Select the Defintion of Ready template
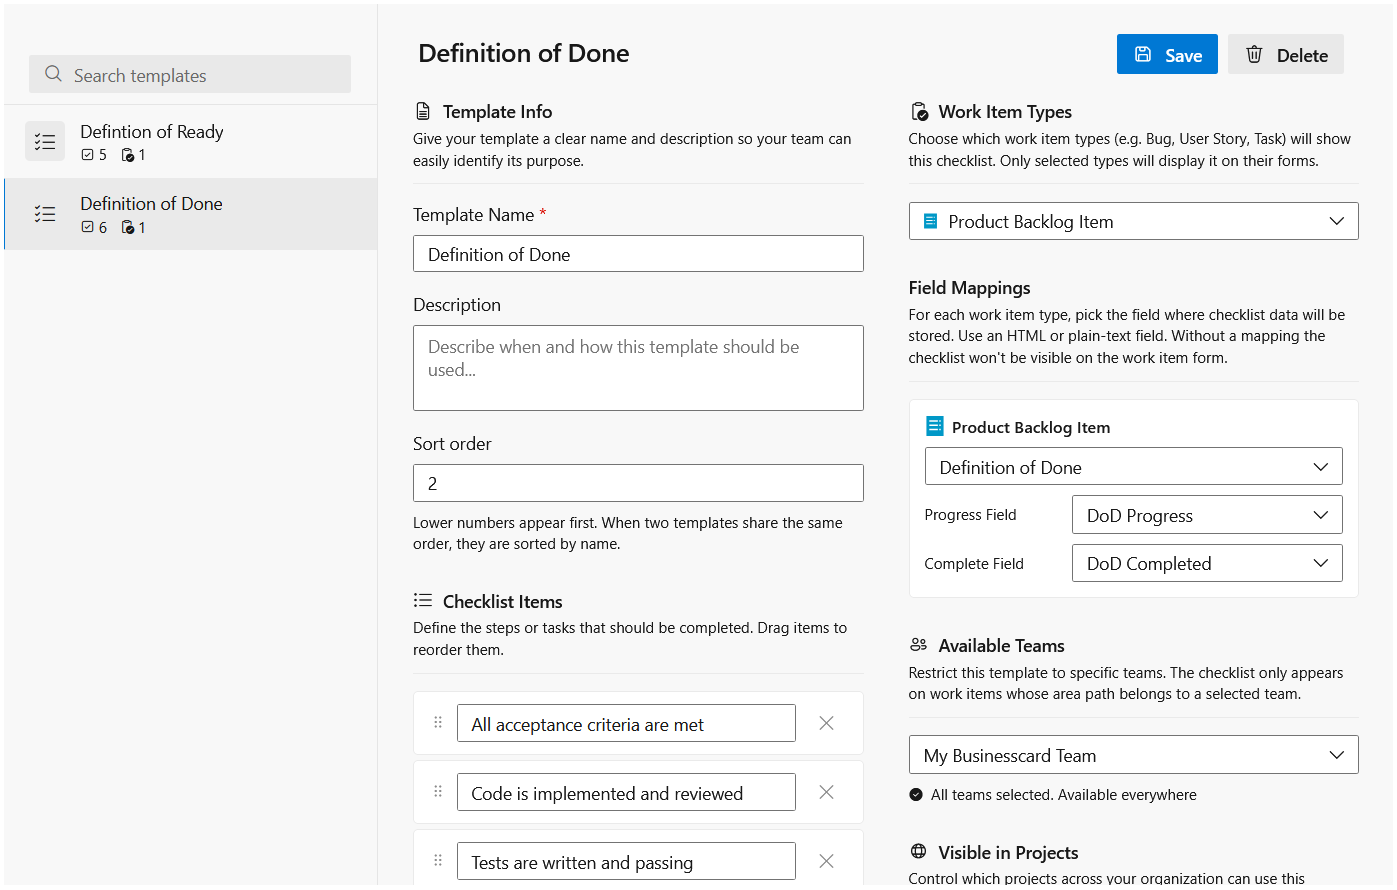The height and width of the screenshot is (890, 1397). click(x=191, y=142)
